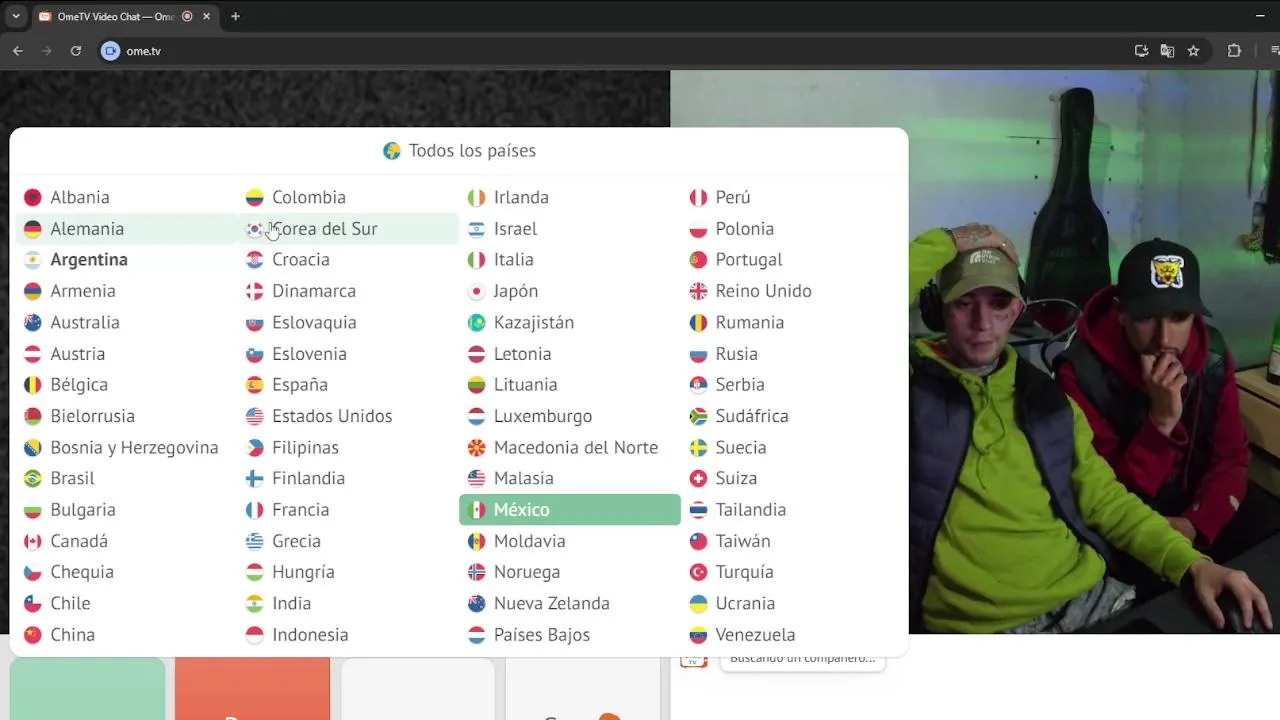Select Venezuela as country

tap(792, 635)
